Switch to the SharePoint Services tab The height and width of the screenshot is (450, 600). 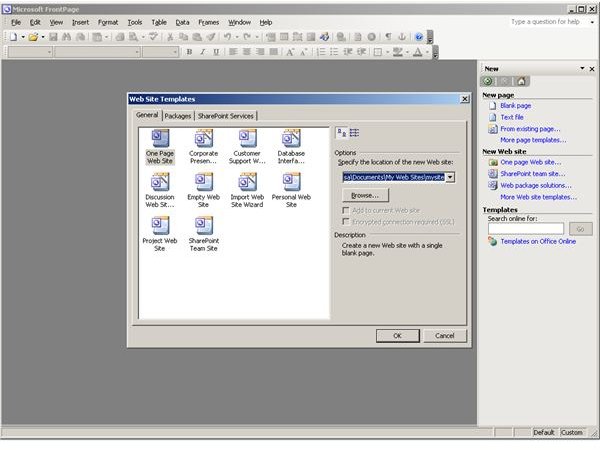click(x=225, y=116)
